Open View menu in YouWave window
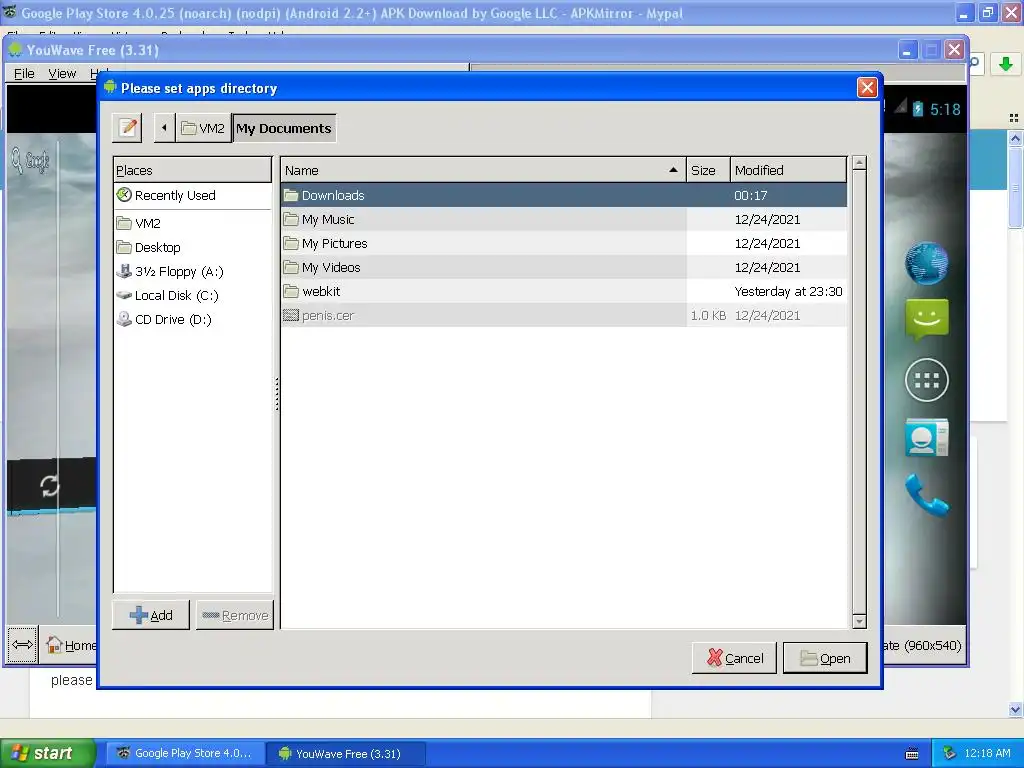1024x768 pixels. tap(62, 74)
